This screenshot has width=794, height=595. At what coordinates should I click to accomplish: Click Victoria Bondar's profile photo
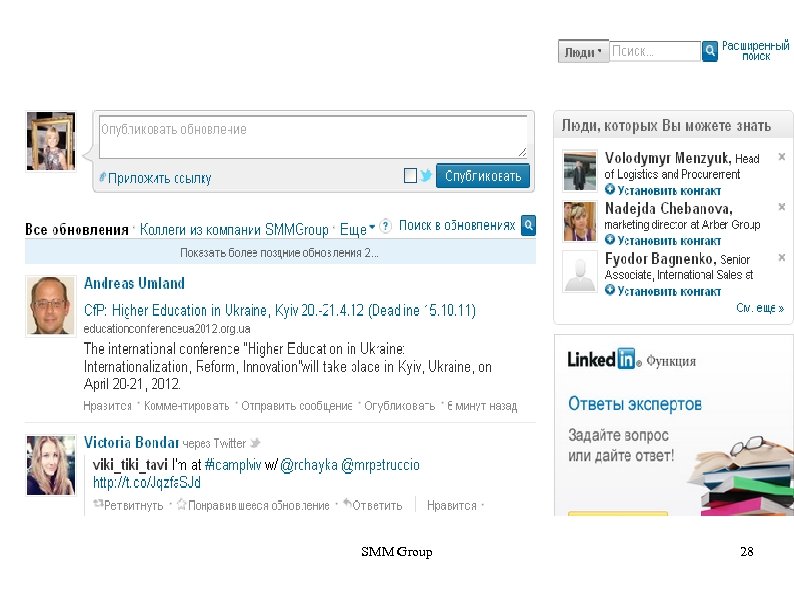pyautogui.click(x=51, y=465)
